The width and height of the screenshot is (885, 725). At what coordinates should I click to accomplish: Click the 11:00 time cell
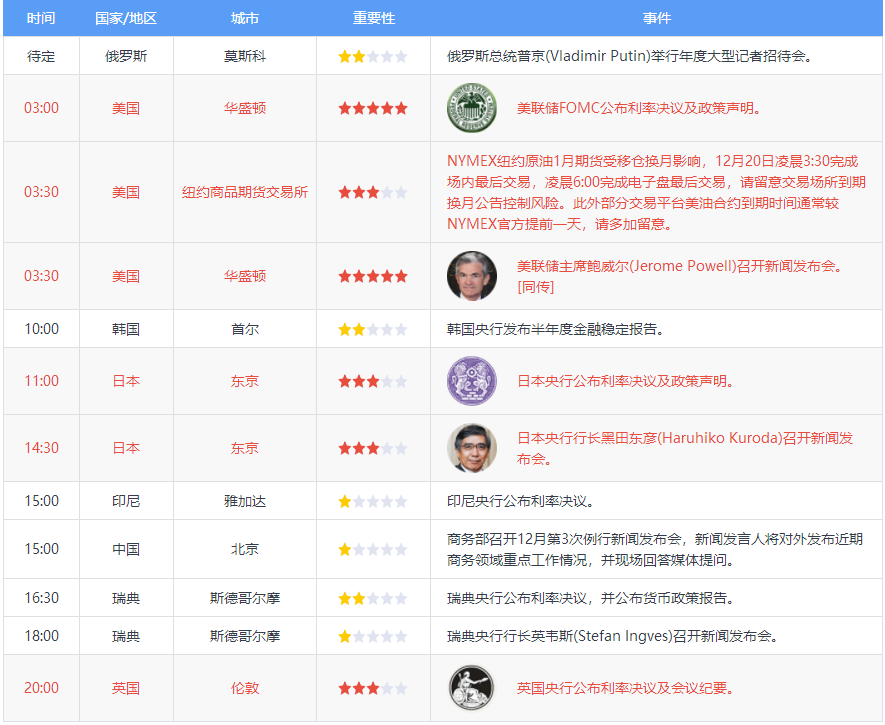click(41, 381)
